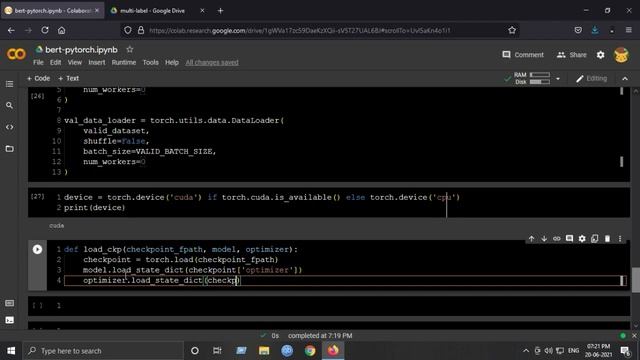The width and height of the screenshot is (640, 360).
Task: Open the browser hamburger menu
Action: click(629, 30)
